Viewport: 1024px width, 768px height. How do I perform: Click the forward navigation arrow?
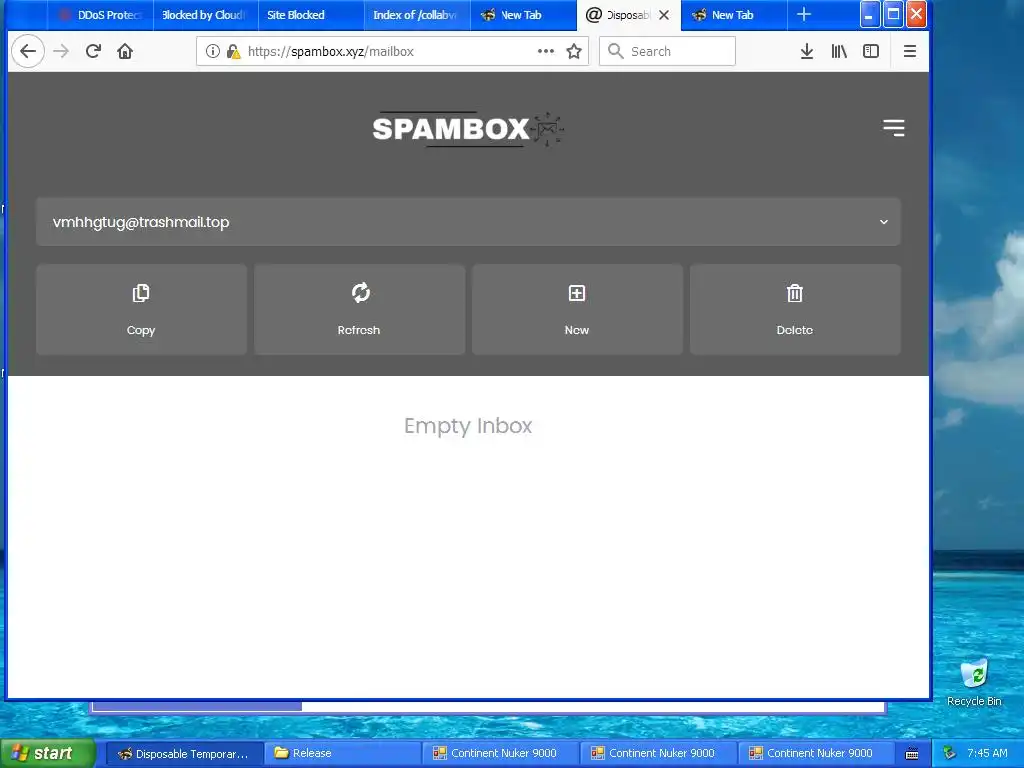pyautogui.click(x=61, y=51)
